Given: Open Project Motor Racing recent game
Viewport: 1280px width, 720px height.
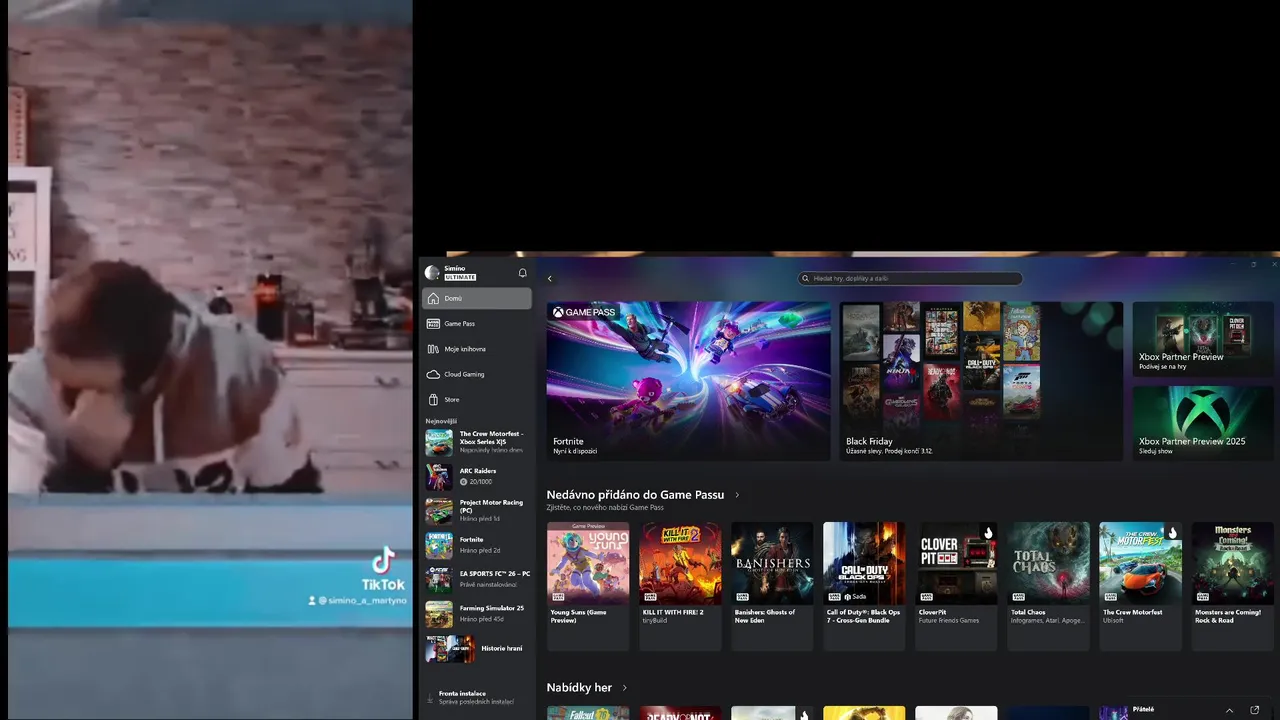Looking at the screenshot, I should [478, 511].
